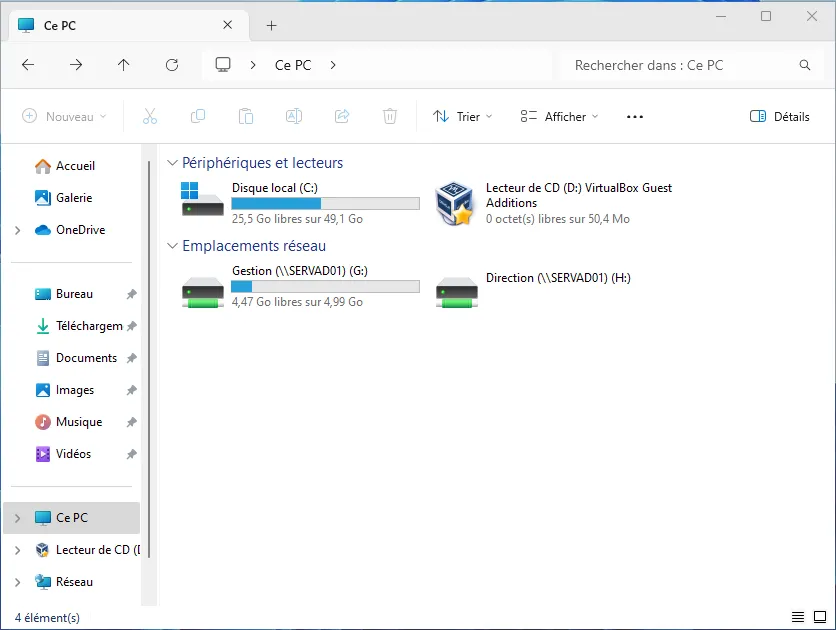Collapse the Périphériques et lecteurs group

pos(172,163)
